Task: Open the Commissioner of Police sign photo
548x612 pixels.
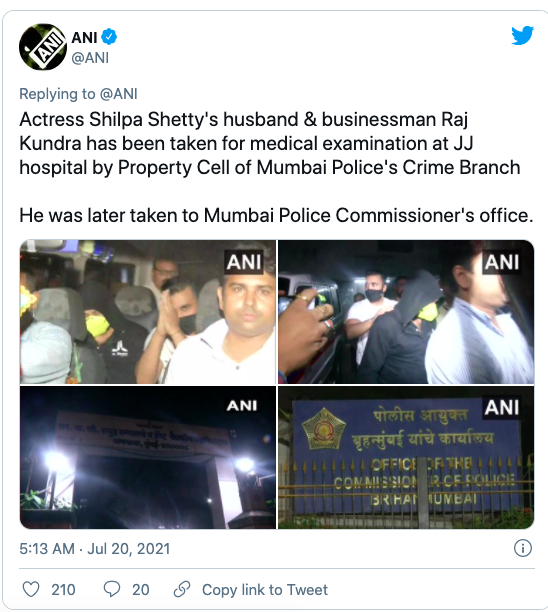Action: coord(406,457)
